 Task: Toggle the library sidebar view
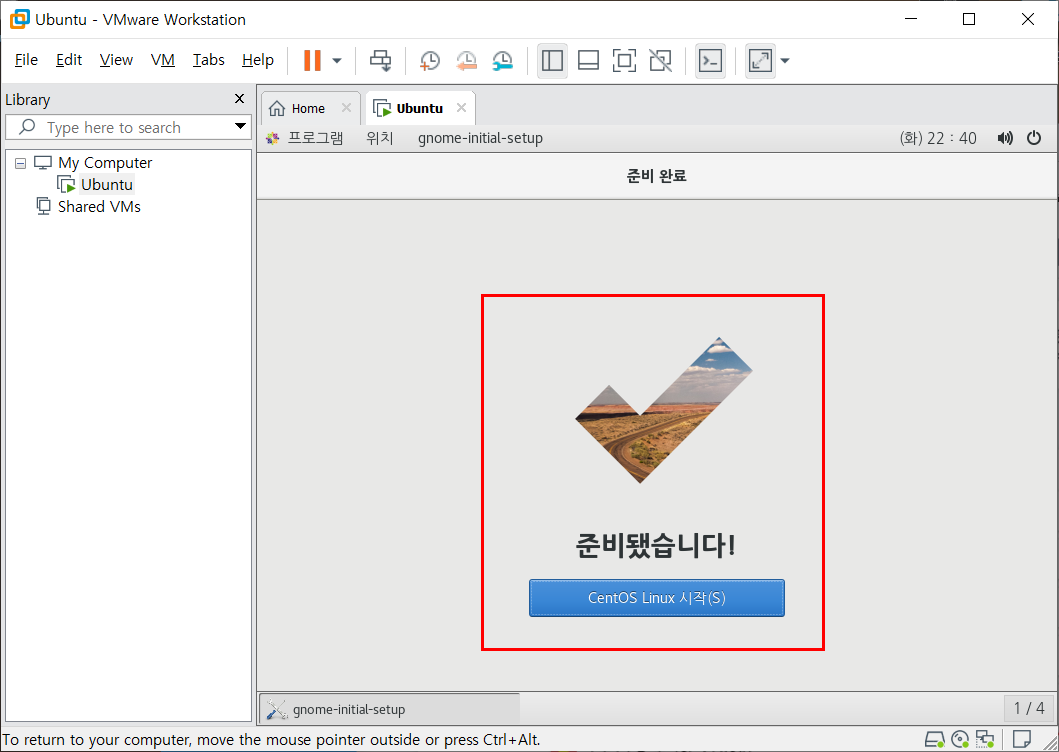552,60
